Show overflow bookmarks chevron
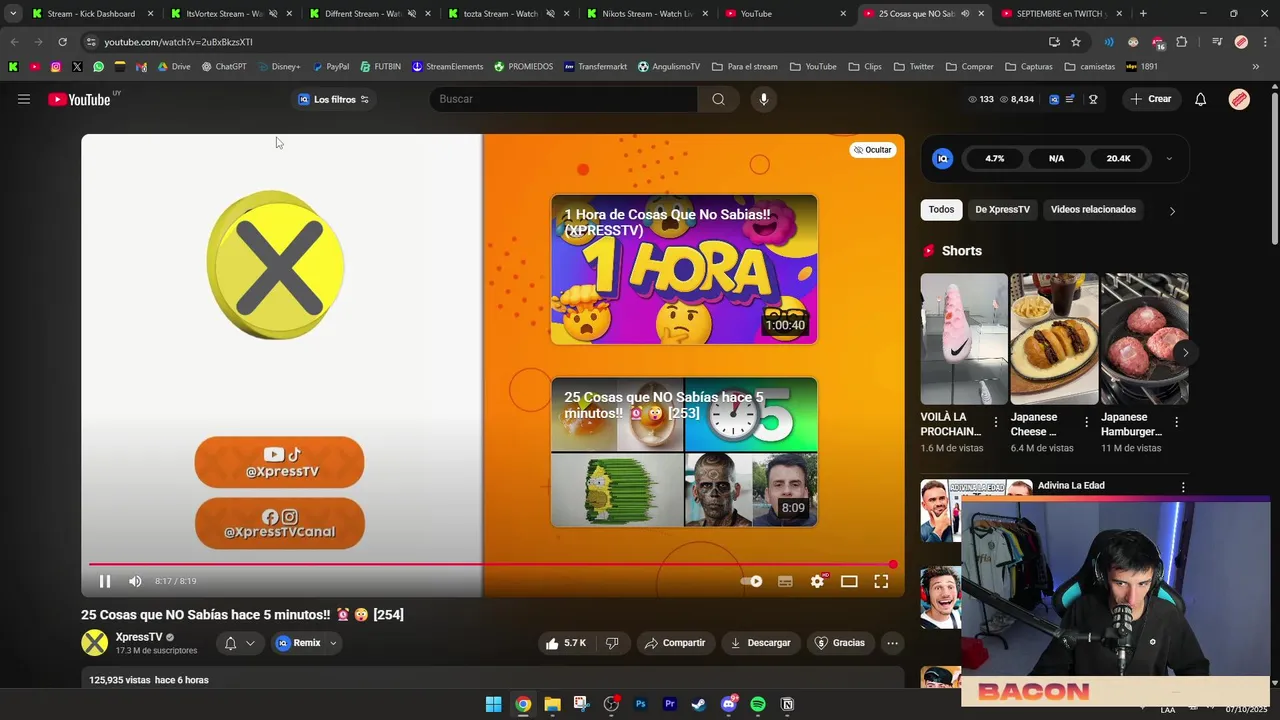This screenshot has height=720, width=1280. (x=1256, y=67)
